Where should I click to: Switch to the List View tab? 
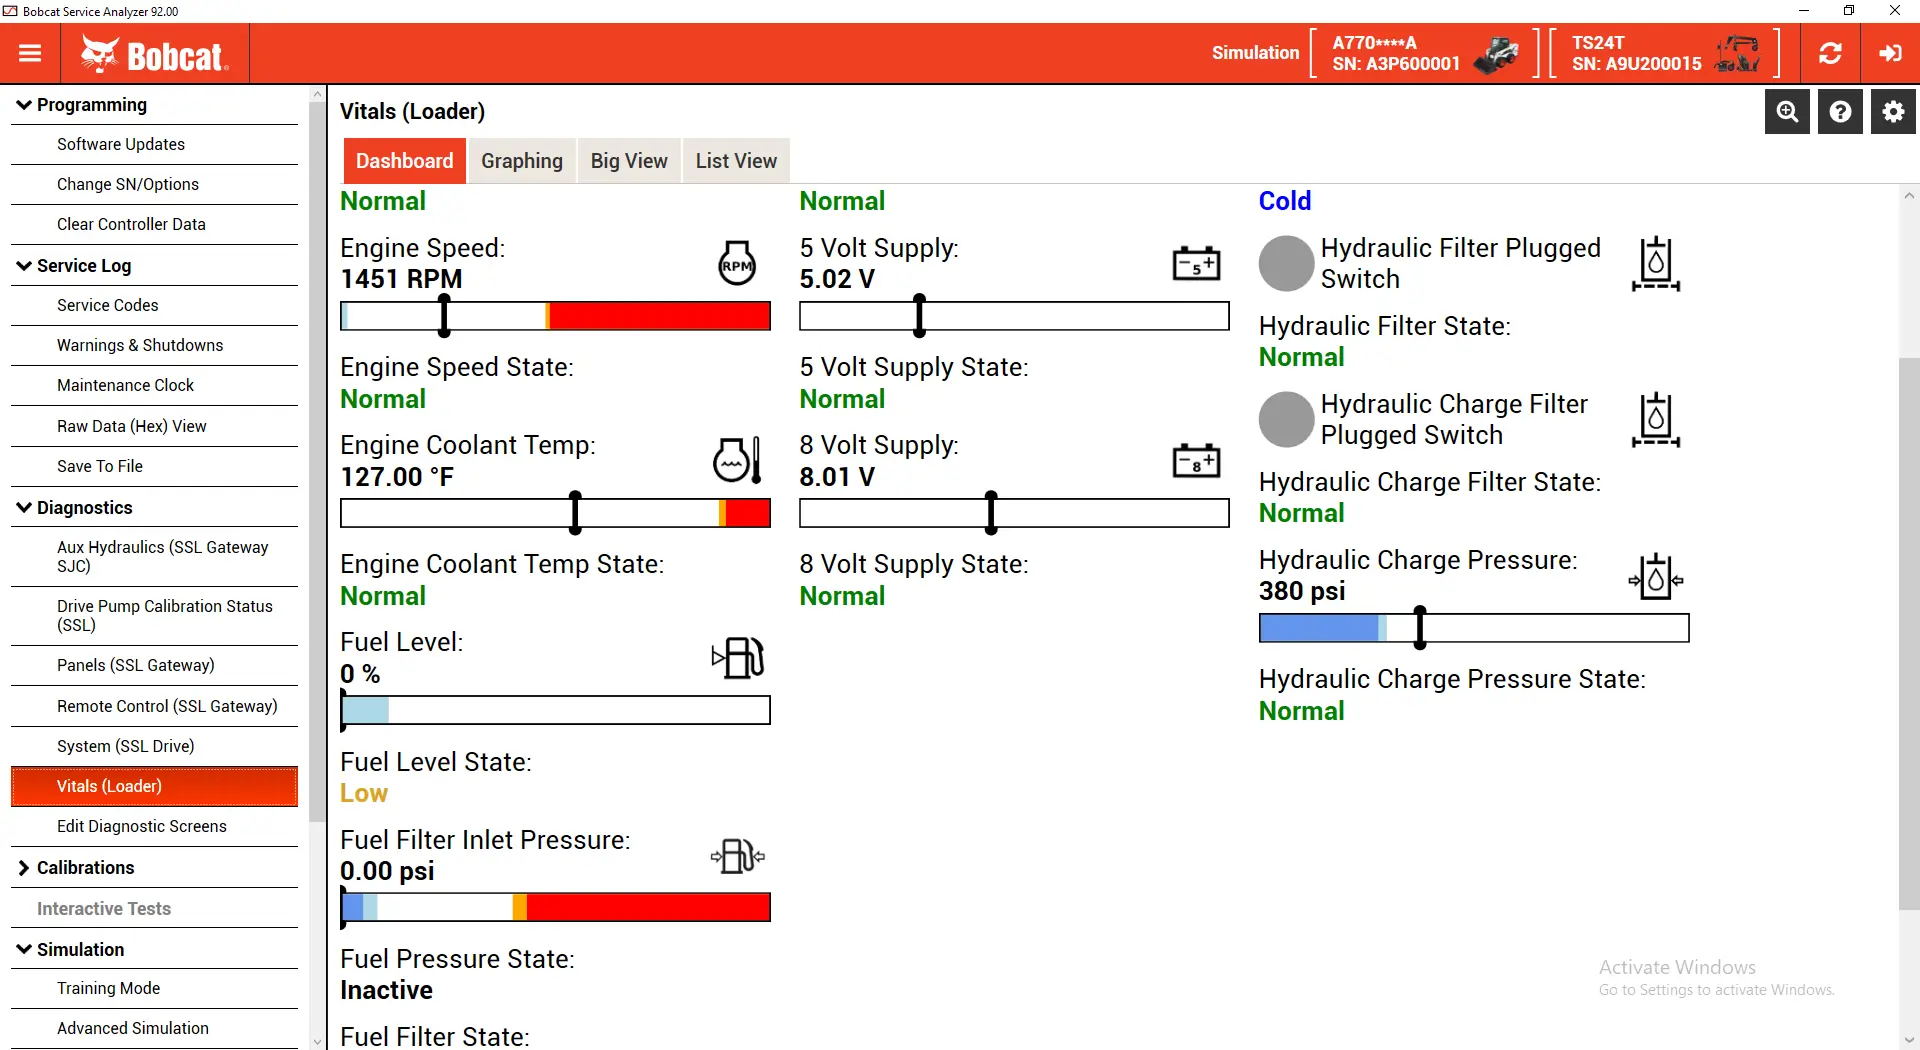736,161
